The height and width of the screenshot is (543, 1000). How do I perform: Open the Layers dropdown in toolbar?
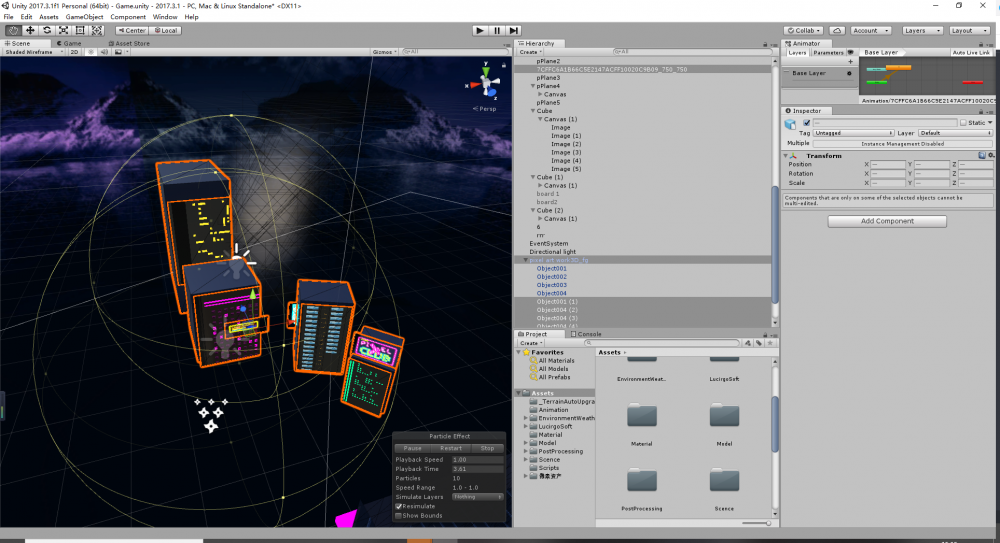[x=922, y=30]
